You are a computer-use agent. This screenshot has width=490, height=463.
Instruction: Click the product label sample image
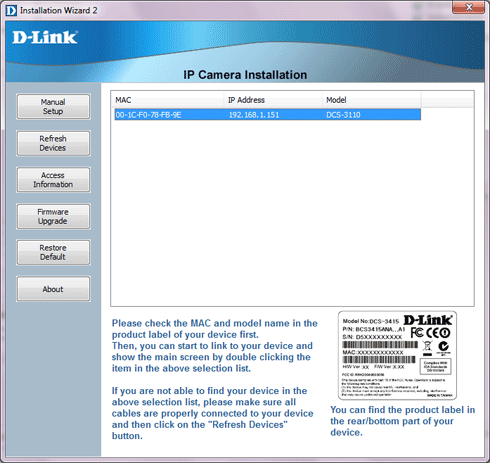pos(397,355)
